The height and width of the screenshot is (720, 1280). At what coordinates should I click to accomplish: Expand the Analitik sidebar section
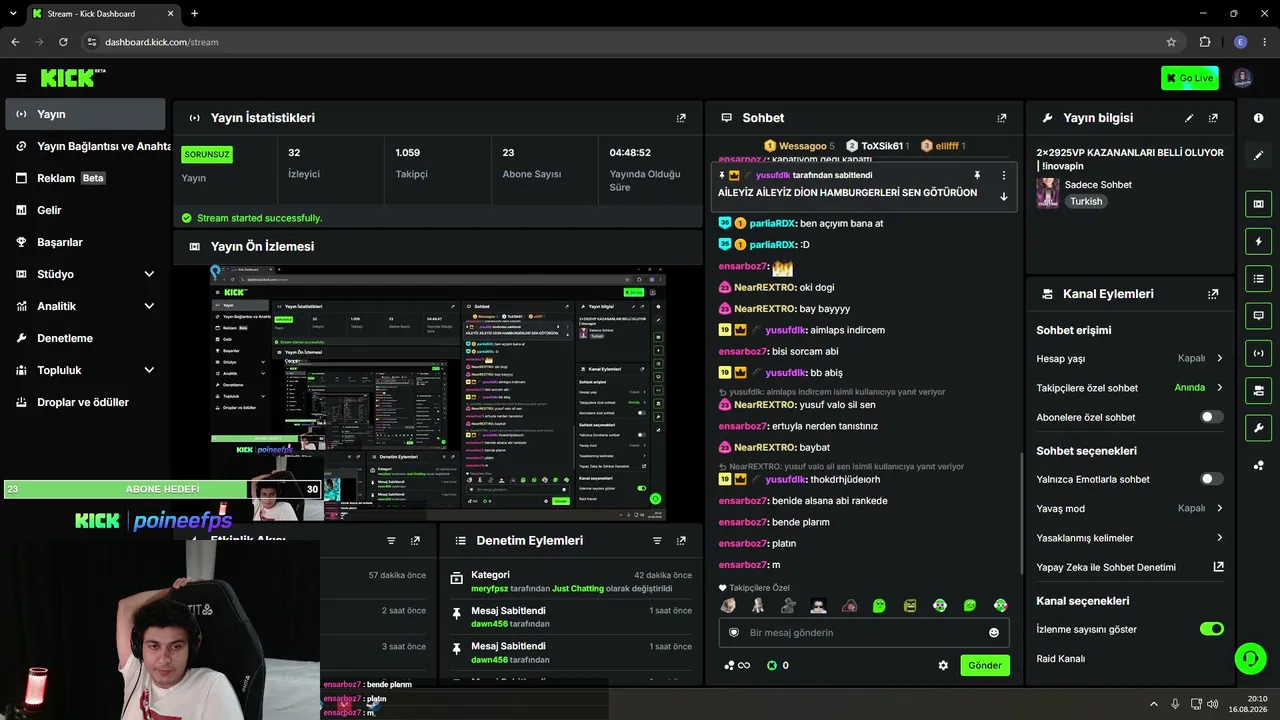[x=149, y=306]
